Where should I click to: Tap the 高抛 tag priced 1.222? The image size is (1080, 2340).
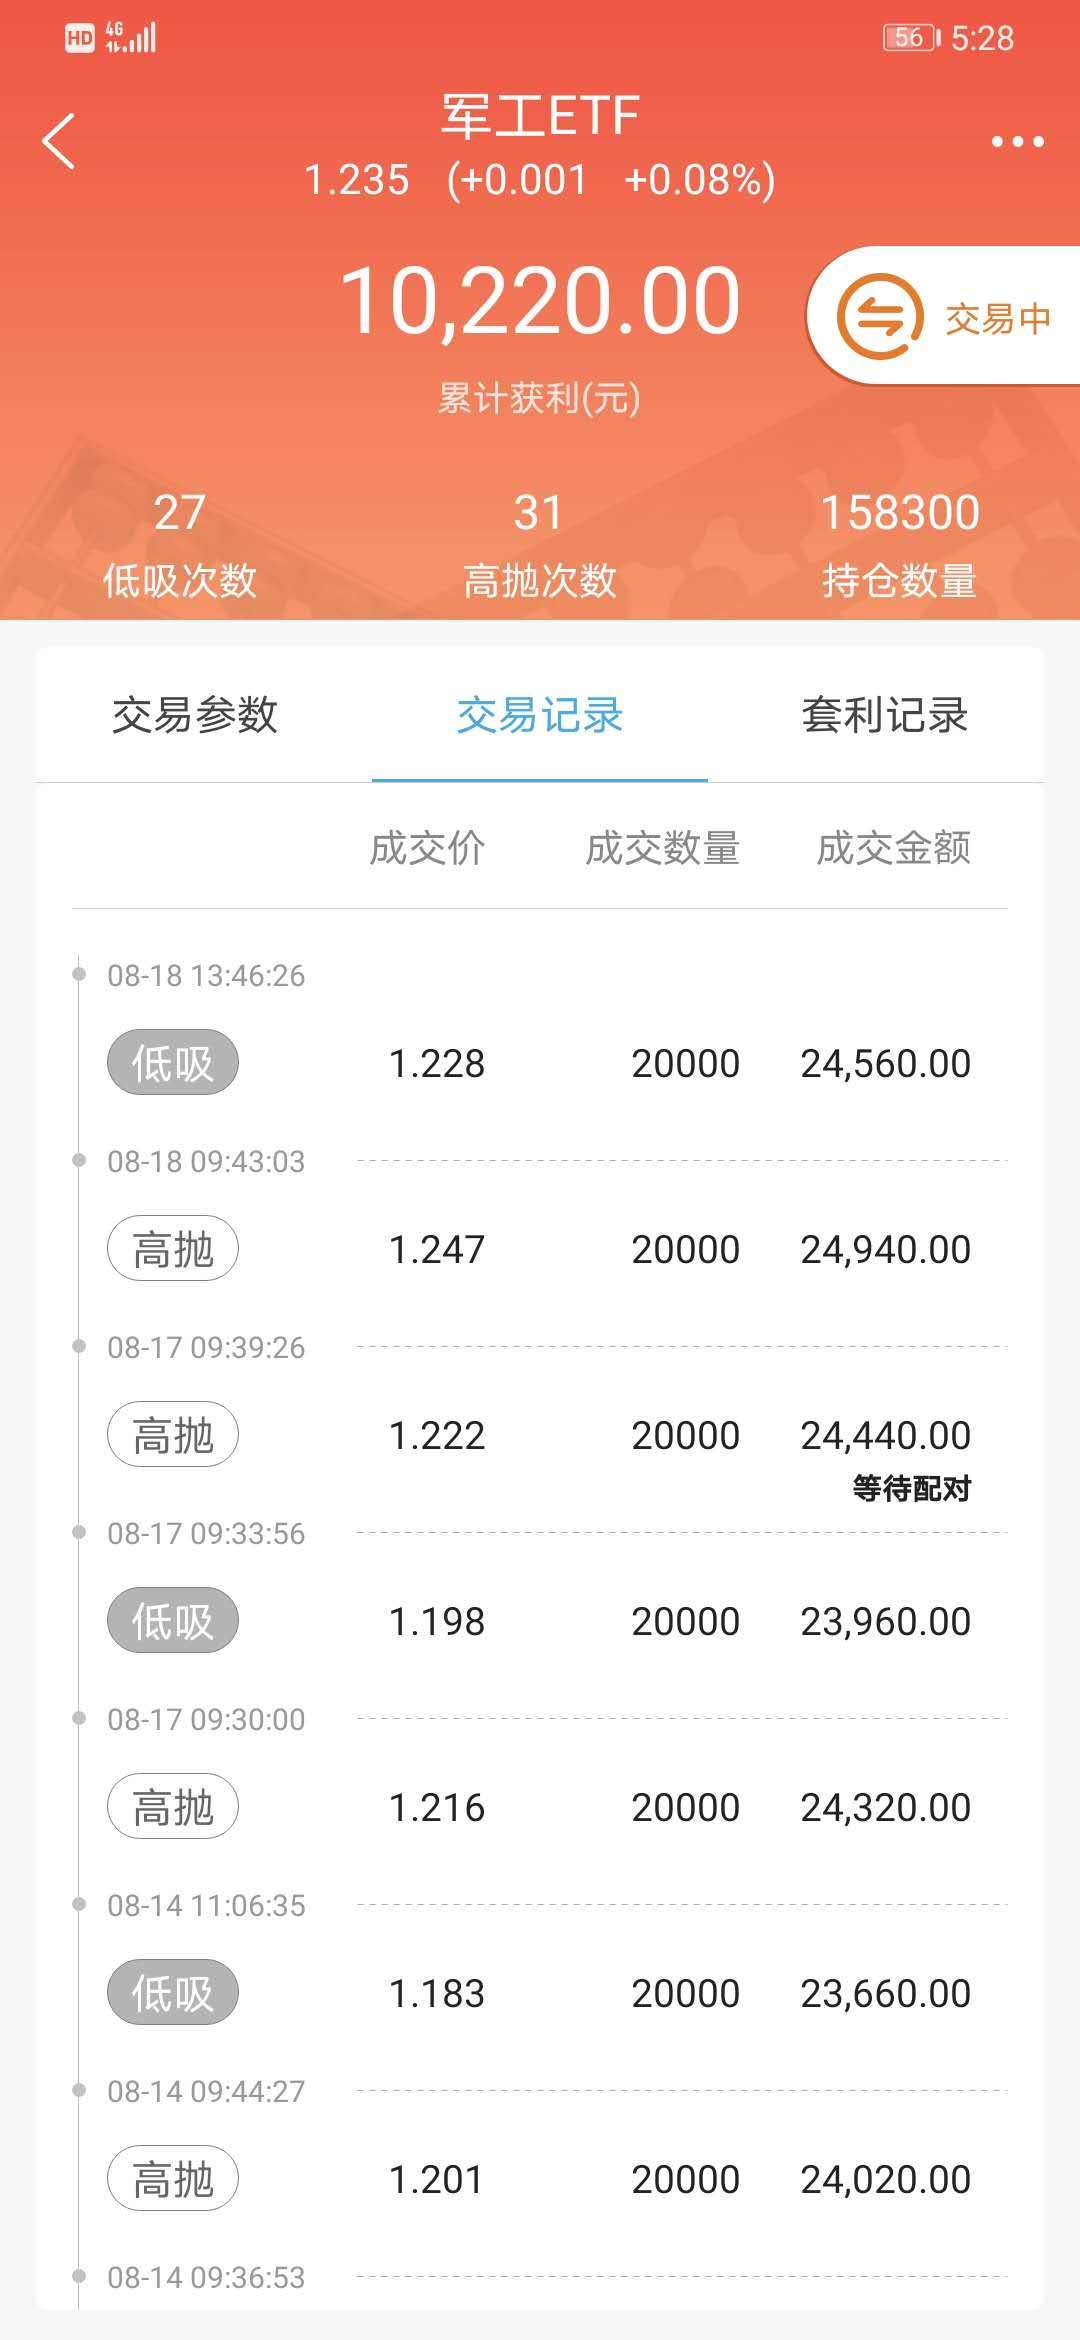pyautogui.click(x=173, y=1434)
